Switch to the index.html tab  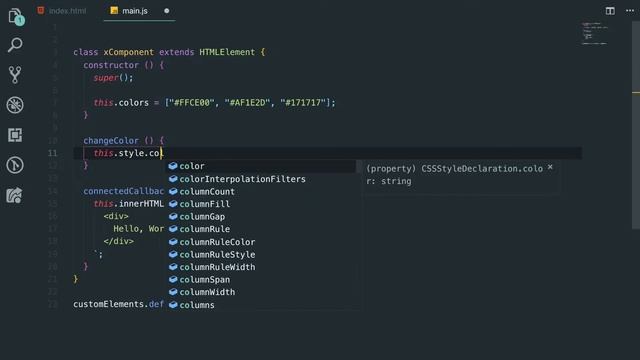tap(62, 11)
